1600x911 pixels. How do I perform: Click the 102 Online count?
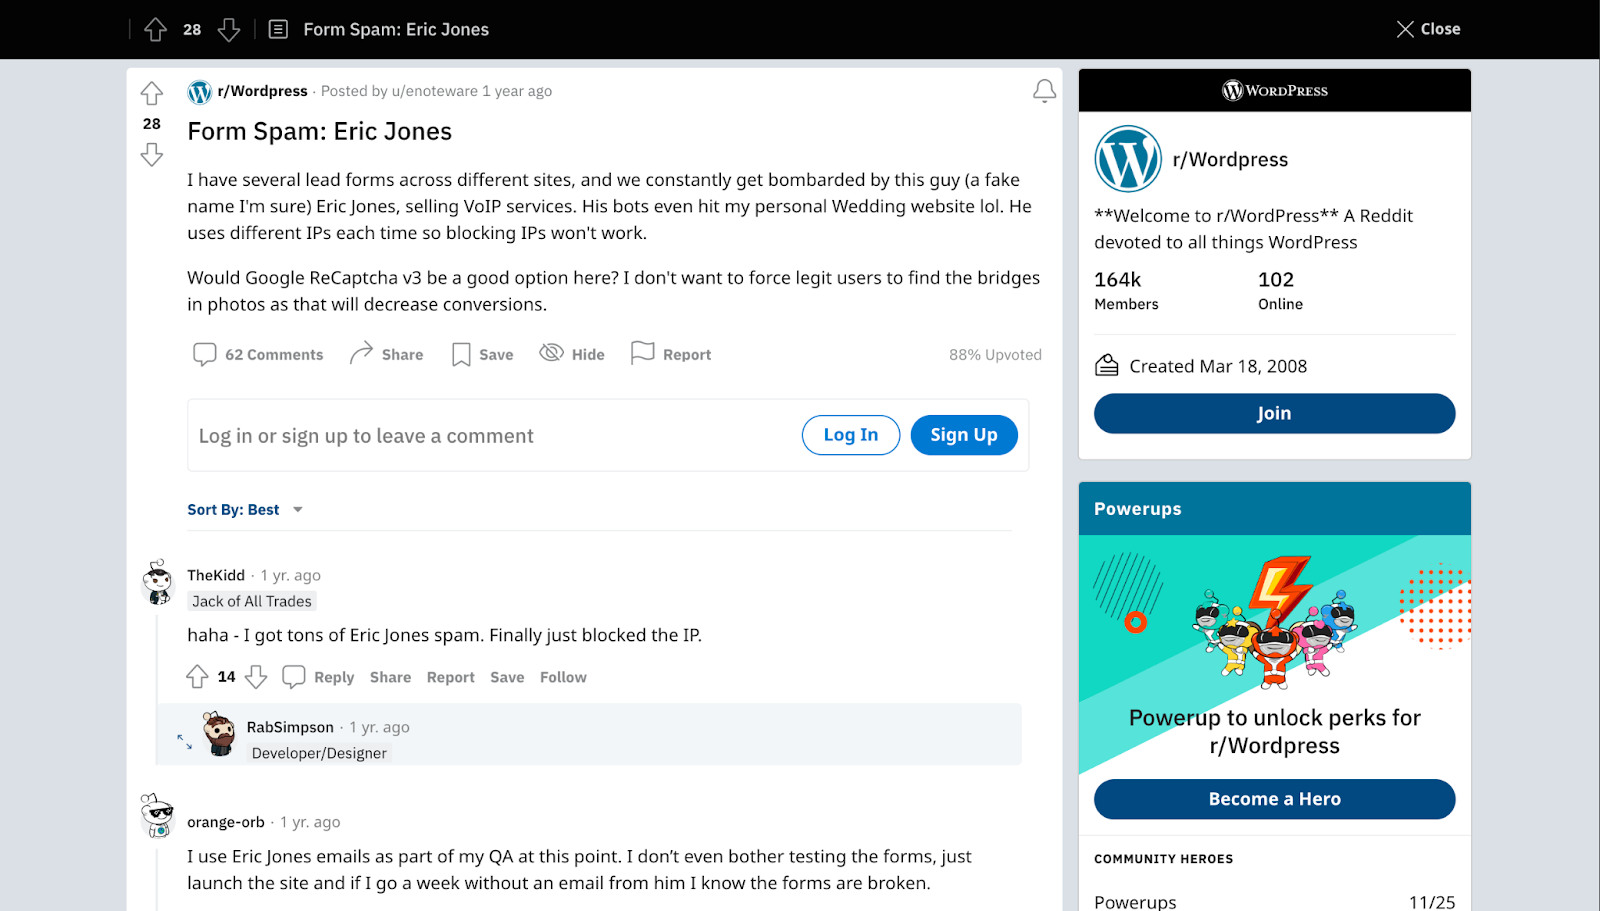(x=1280, y=290)
